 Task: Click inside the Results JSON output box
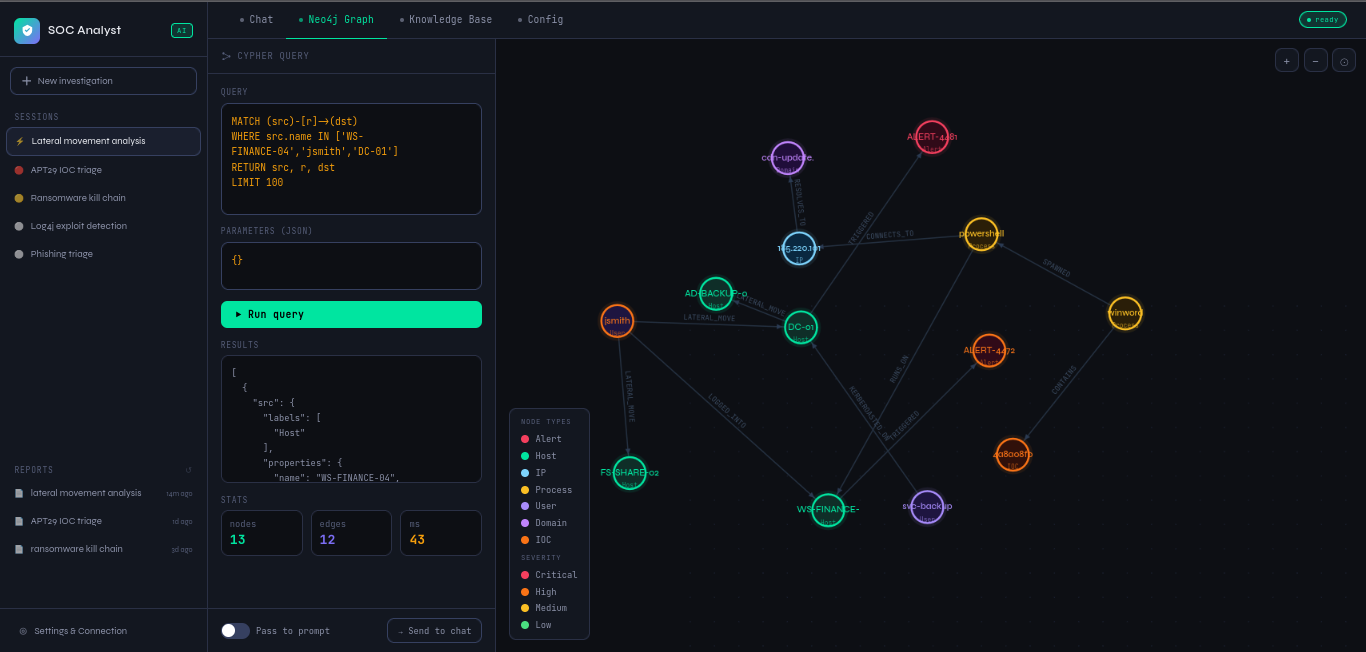coord(351,419)
